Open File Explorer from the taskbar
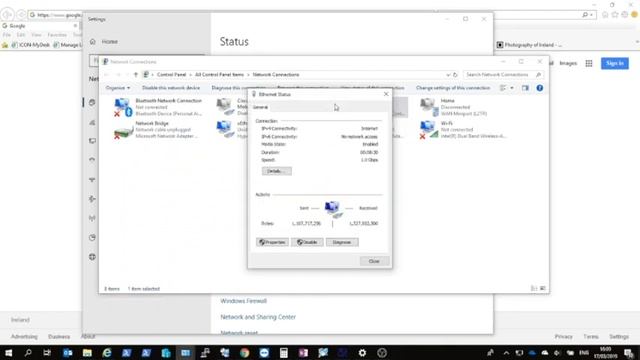Image resolution: width=640 pixels, height=360 pixels. (x=87, y=353)
